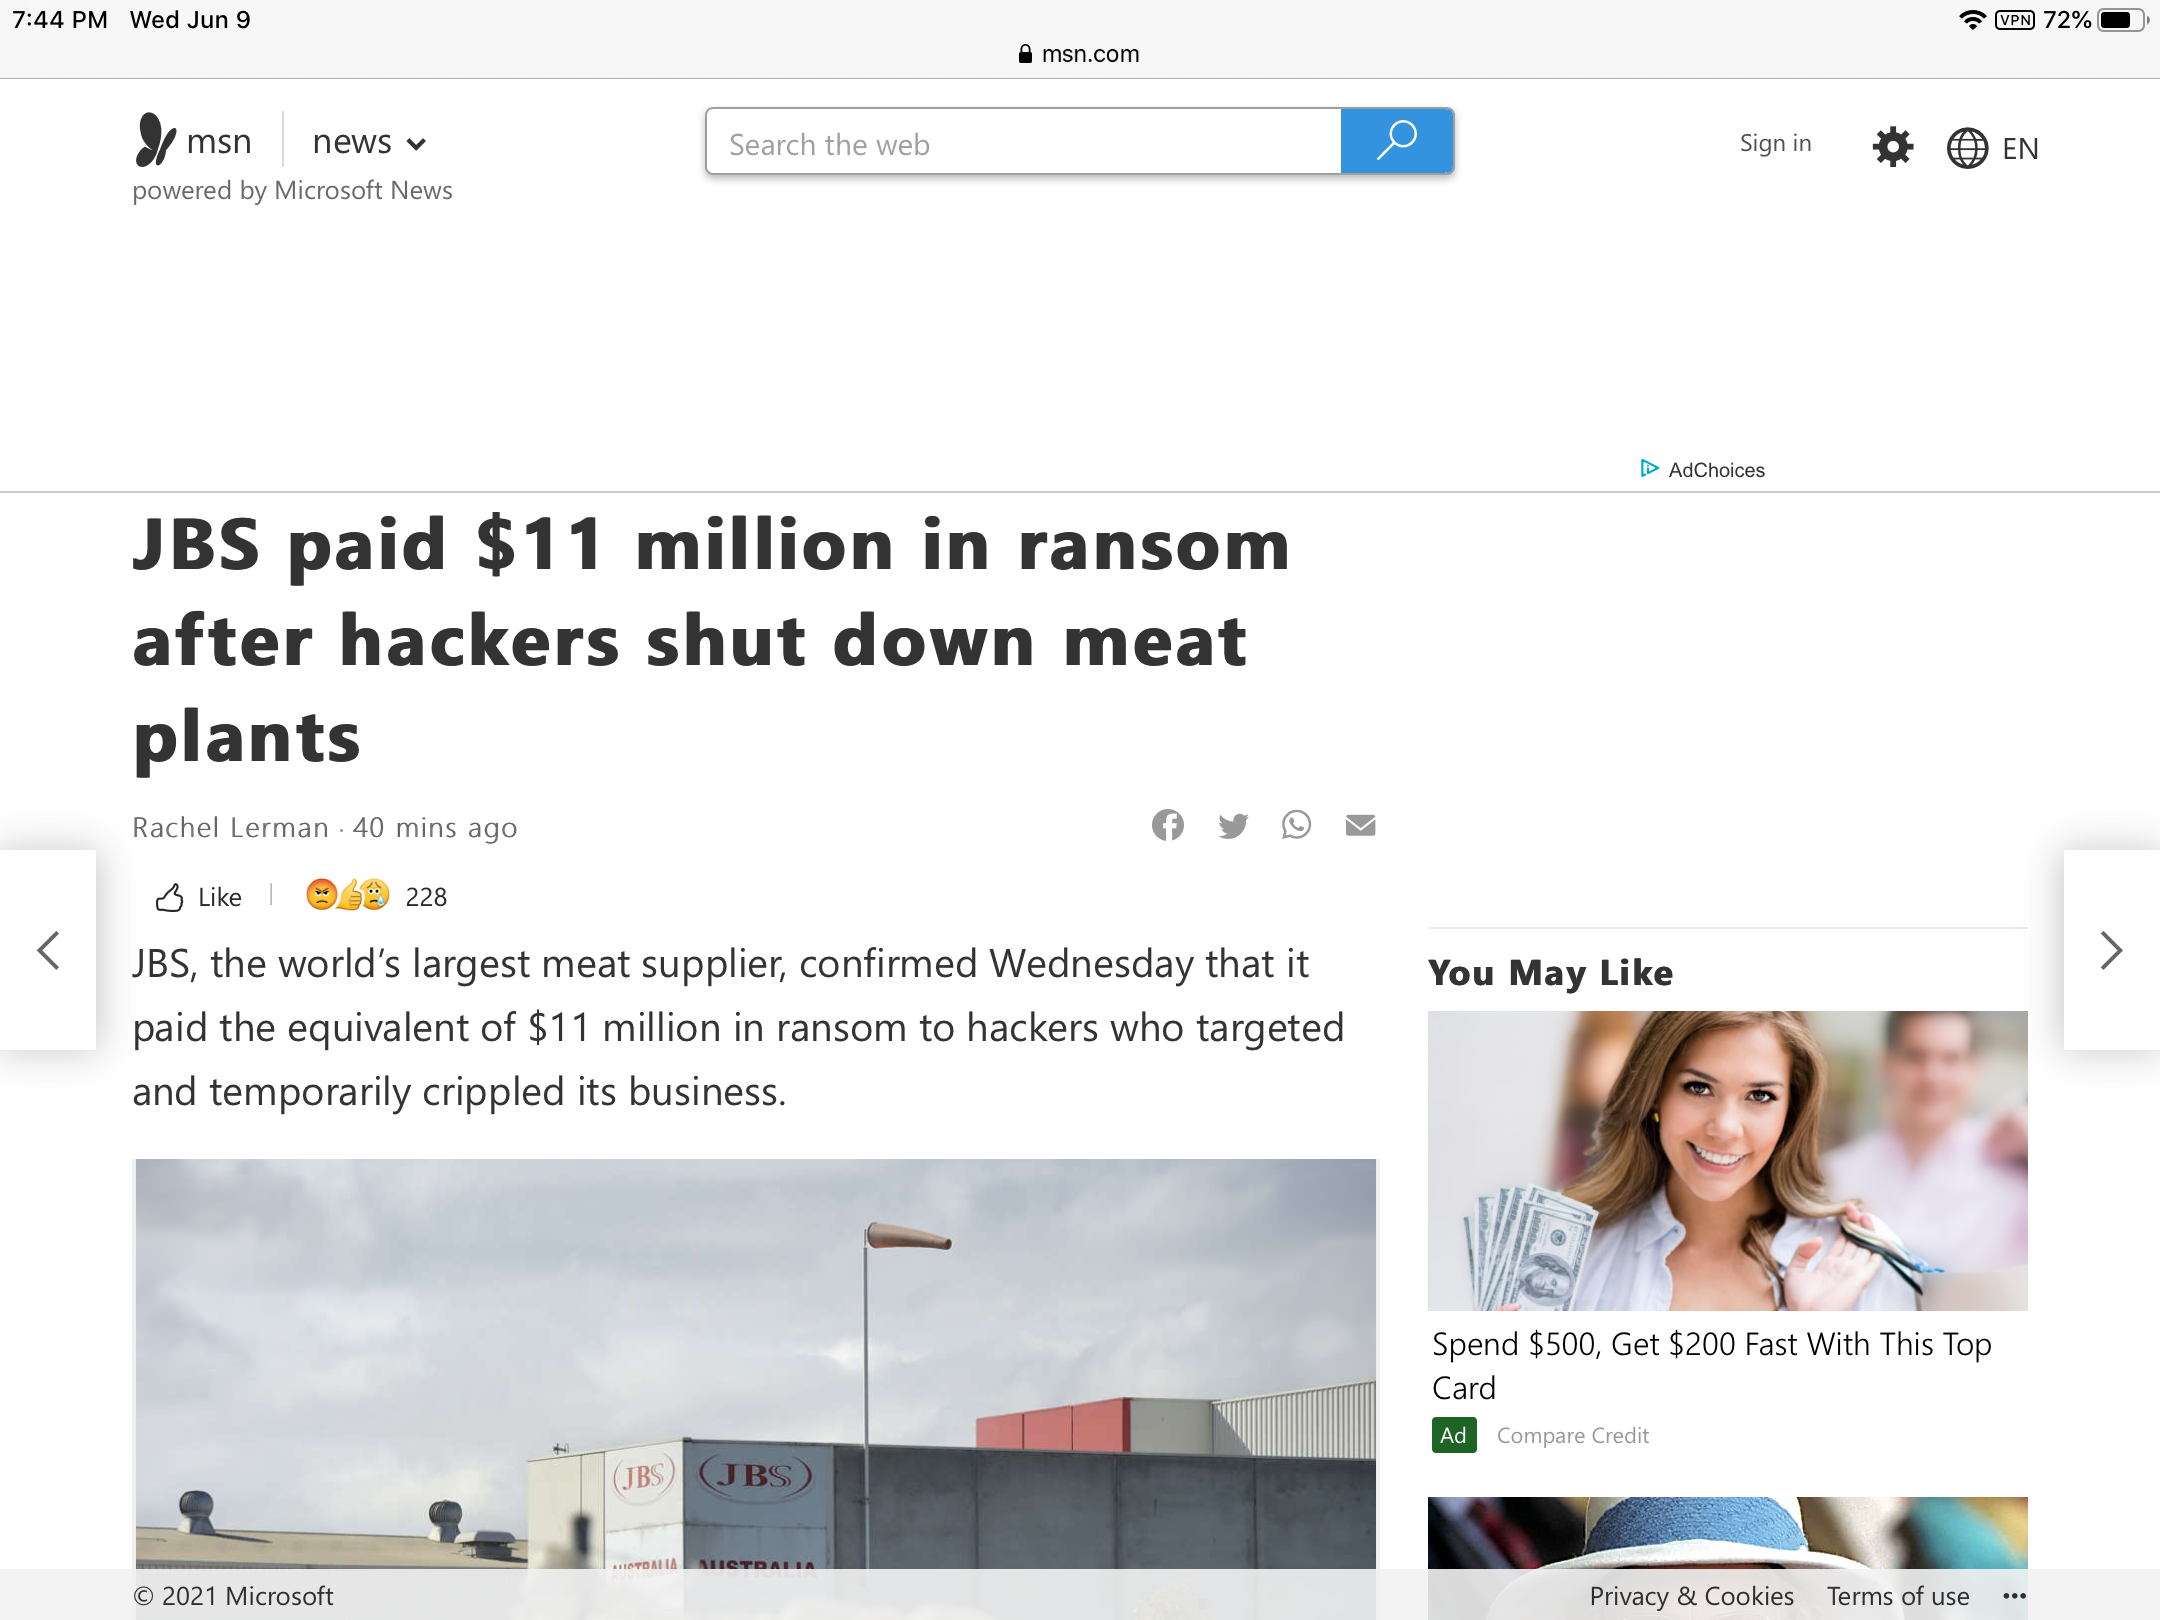The image size is (2160, 1620).
Task: Click the Compare Credit sponsor link
Action: (1572, 1435)
